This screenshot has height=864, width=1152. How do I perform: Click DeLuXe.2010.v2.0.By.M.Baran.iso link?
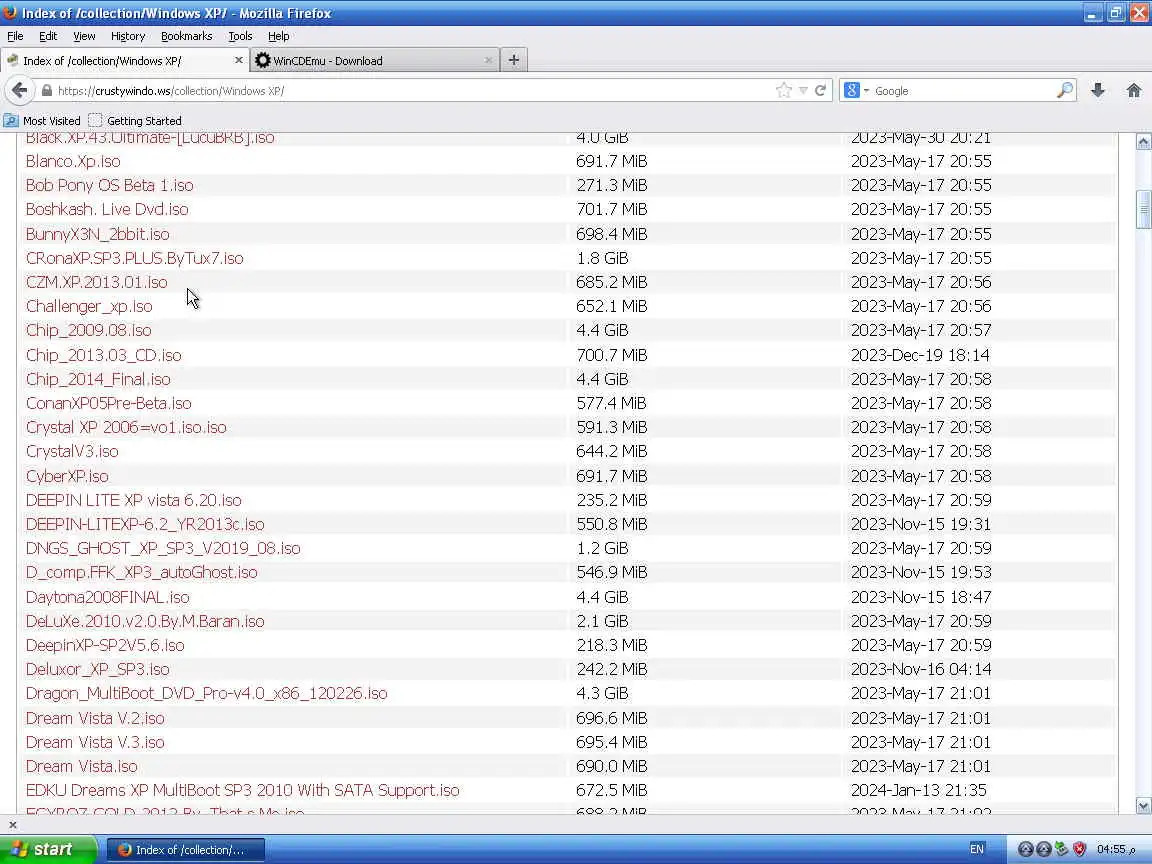click(145, 622)
